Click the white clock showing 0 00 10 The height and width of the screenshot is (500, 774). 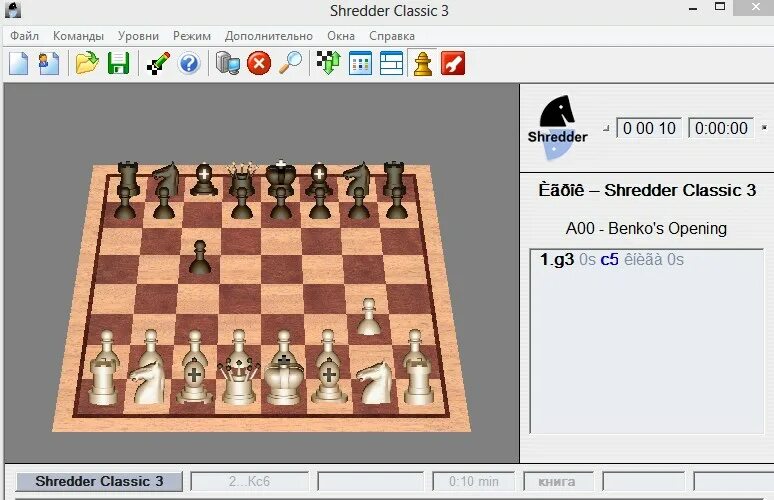(649, 128)
